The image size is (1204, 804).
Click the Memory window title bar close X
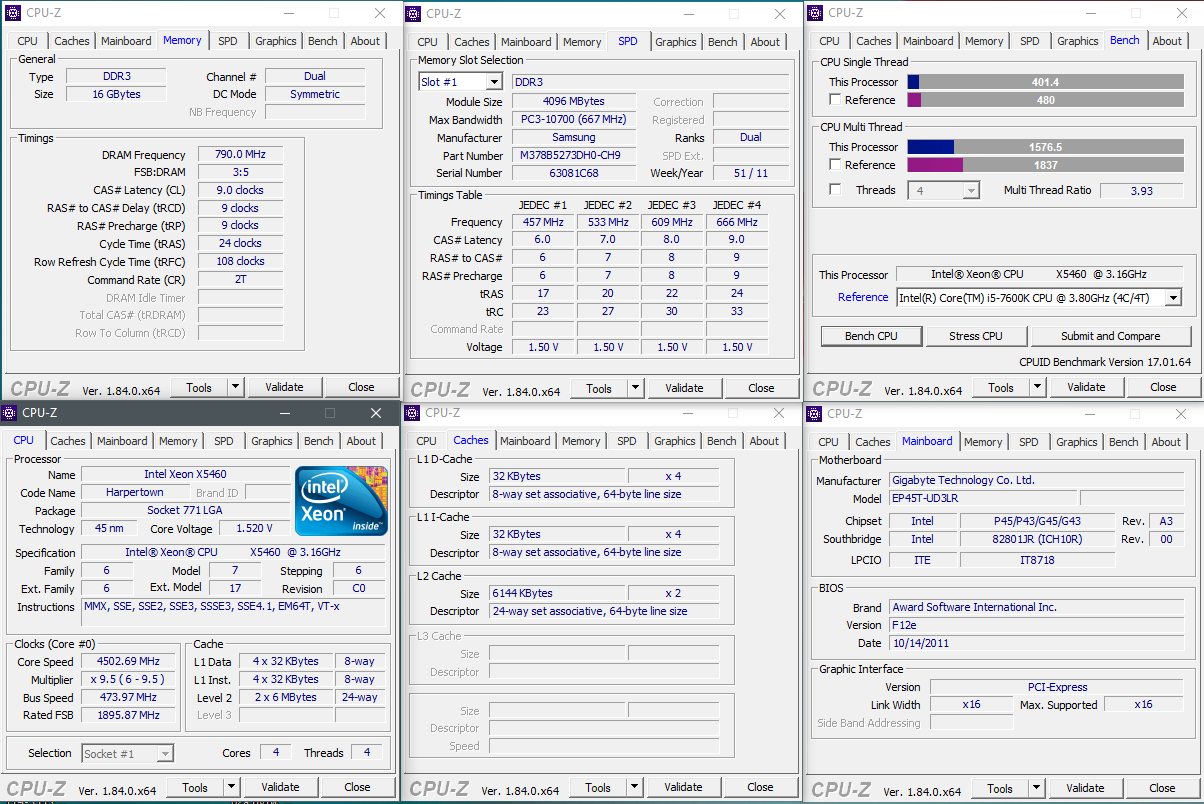(x=380, y=13)
